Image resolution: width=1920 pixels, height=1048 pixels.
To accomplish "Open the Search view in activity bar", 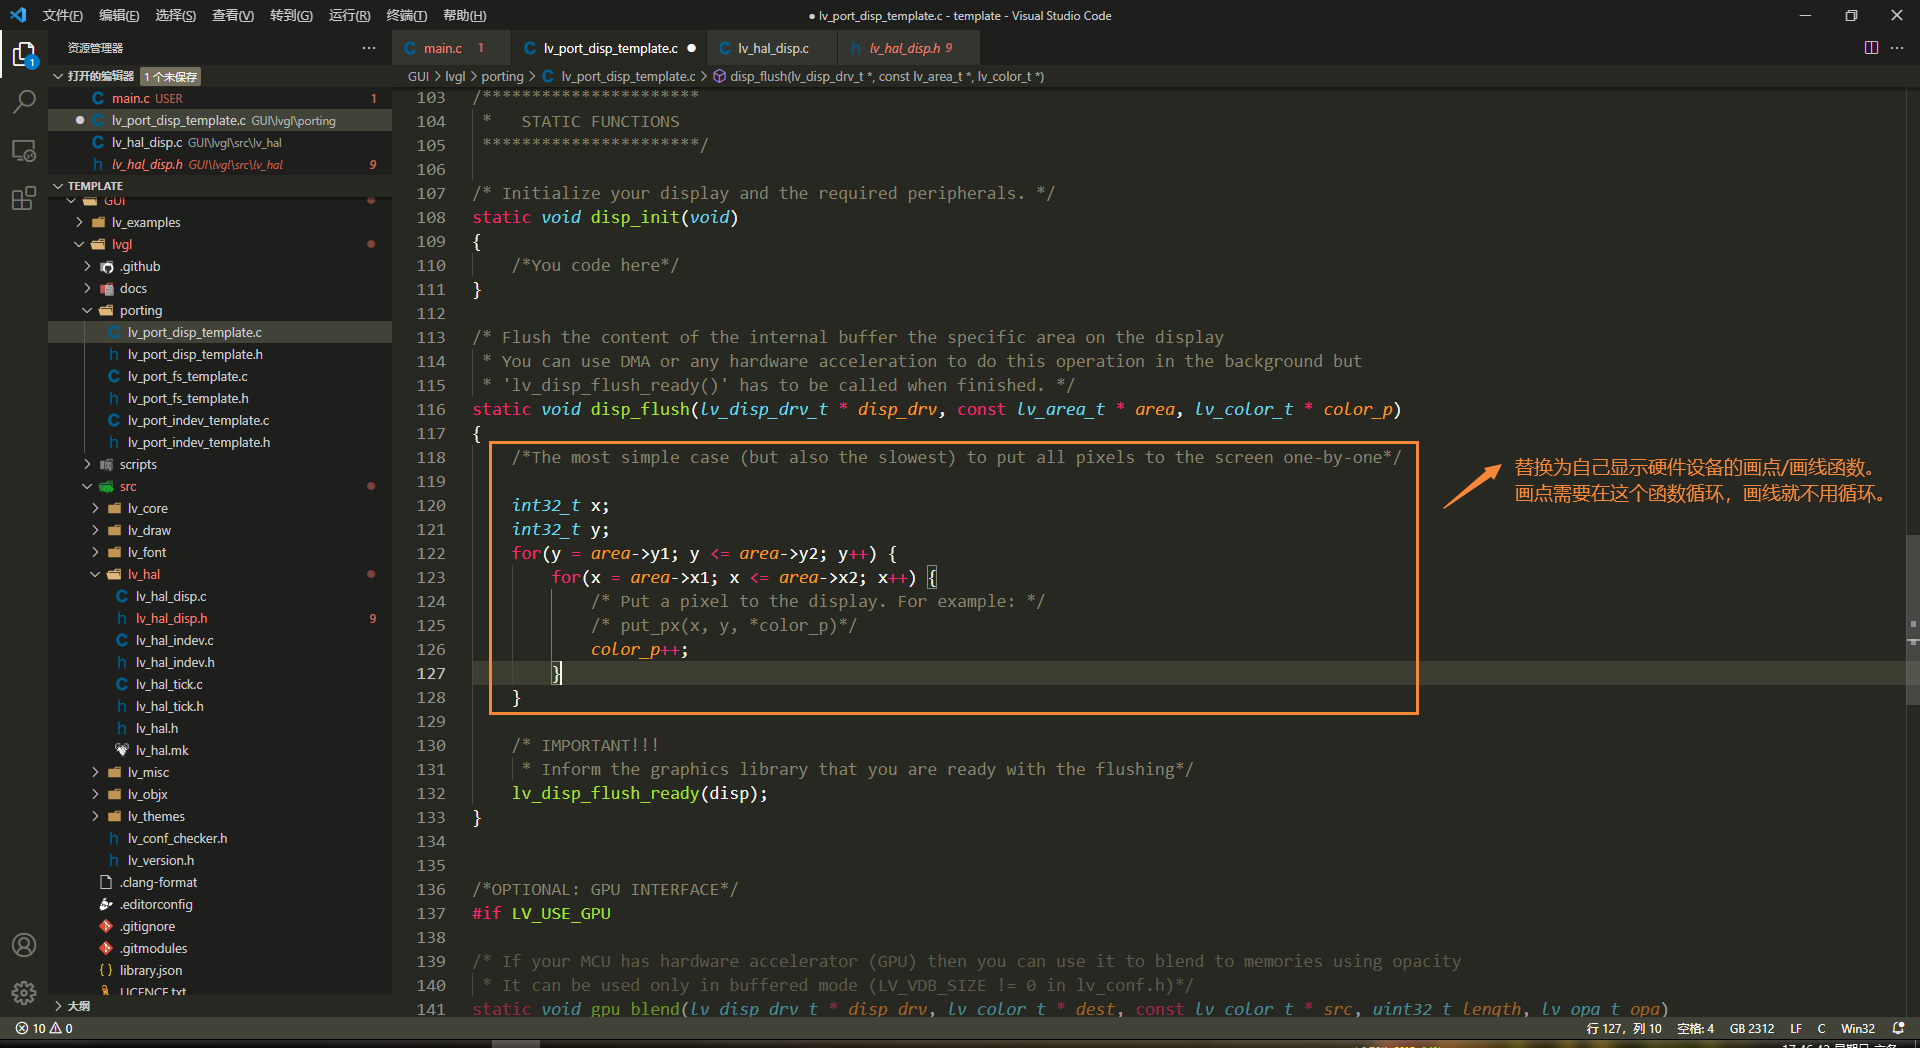I will [x=24, y=102].
